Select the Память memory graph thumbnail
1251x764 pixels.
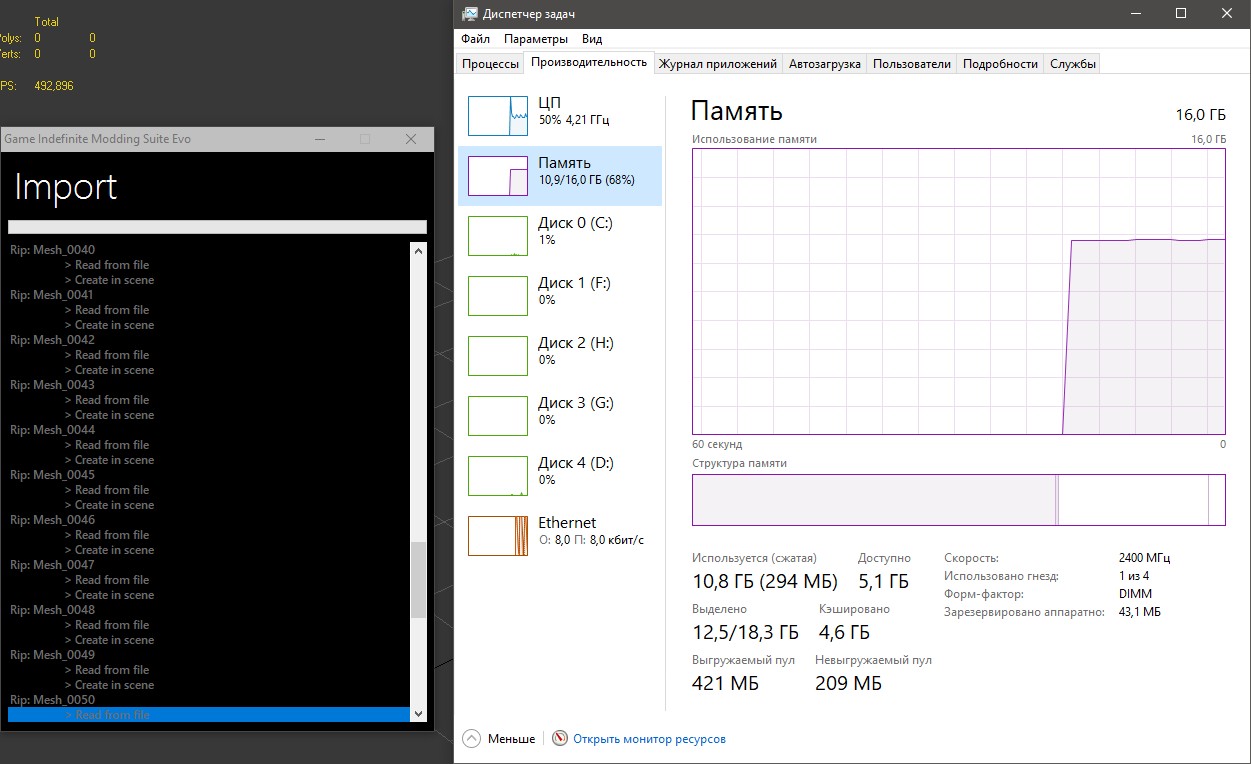[497, 176]
